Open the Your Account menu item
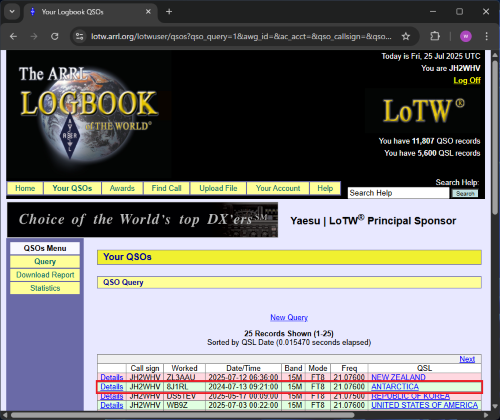The width and height of the screenshot is (500, 420). click(278, 188)
